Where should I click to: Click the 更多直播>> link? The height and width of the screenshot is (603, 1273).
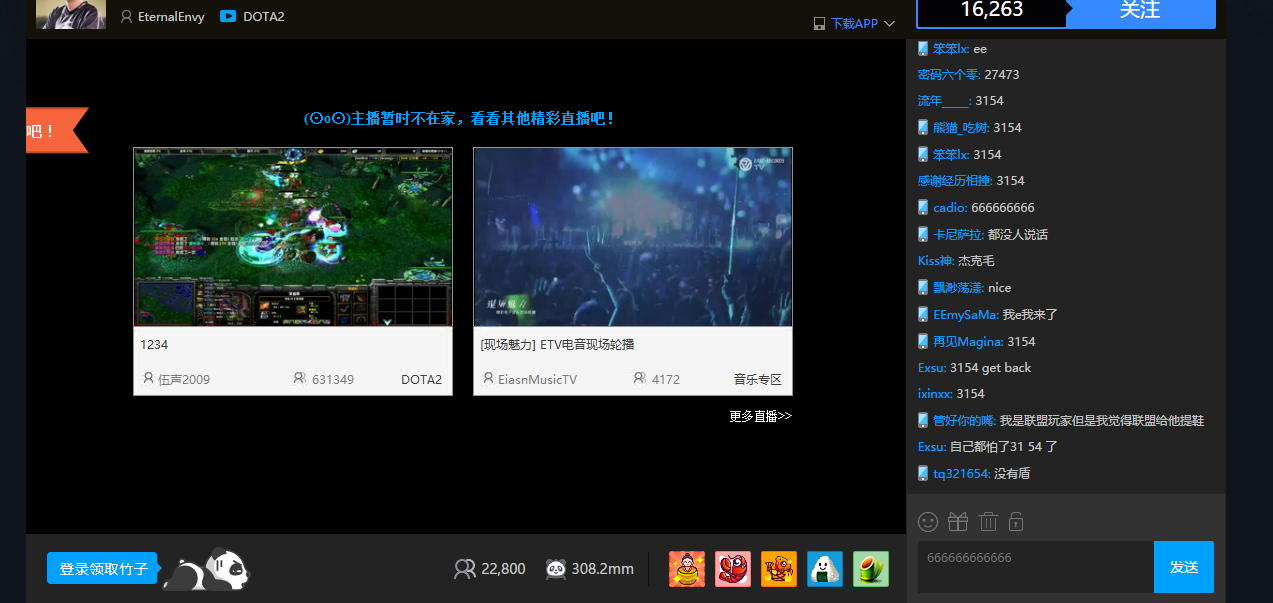[x=760, y=416]
